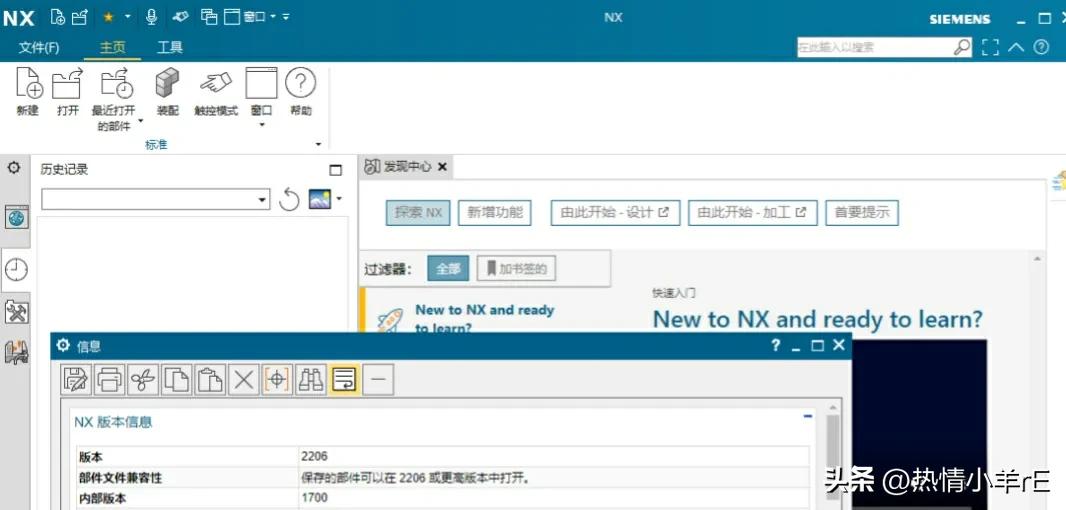Screen dimensions: 1066x510
Task: Click the 打开 ribbon button
Action: (x=67, y=91)
